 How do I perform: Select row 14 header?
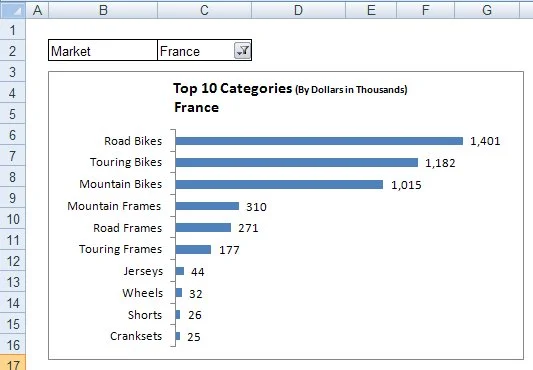(x=13, y=303)
